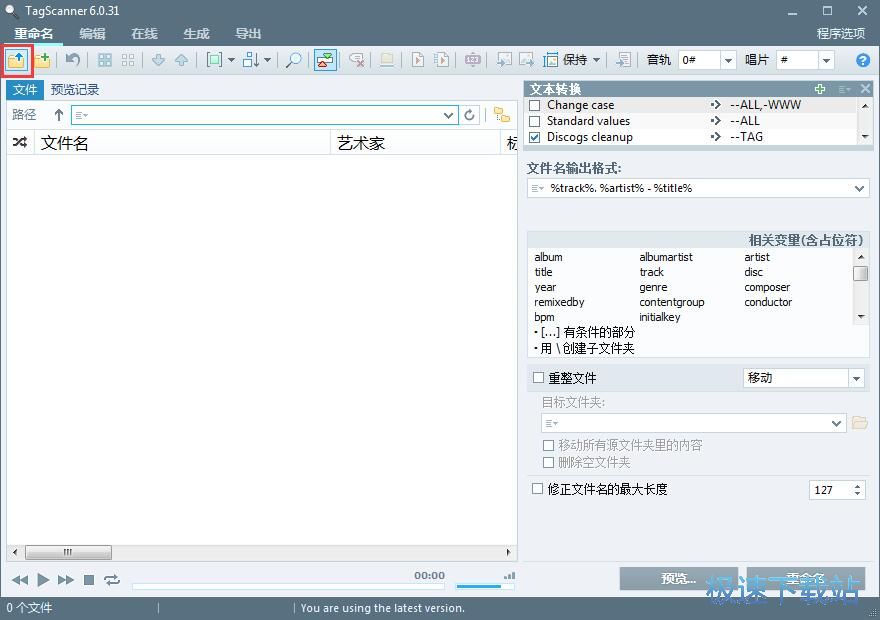
Task: Click the album art swap icon
Action: (x=324, y=60)
